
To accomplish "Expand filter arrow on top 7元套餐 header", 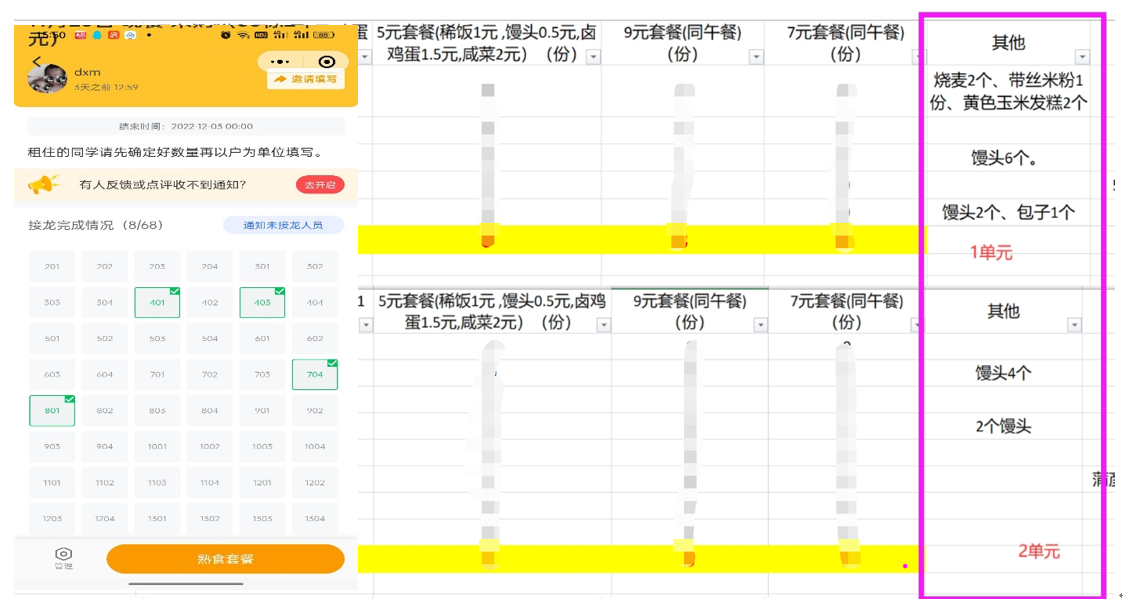I will coord(911,57).
